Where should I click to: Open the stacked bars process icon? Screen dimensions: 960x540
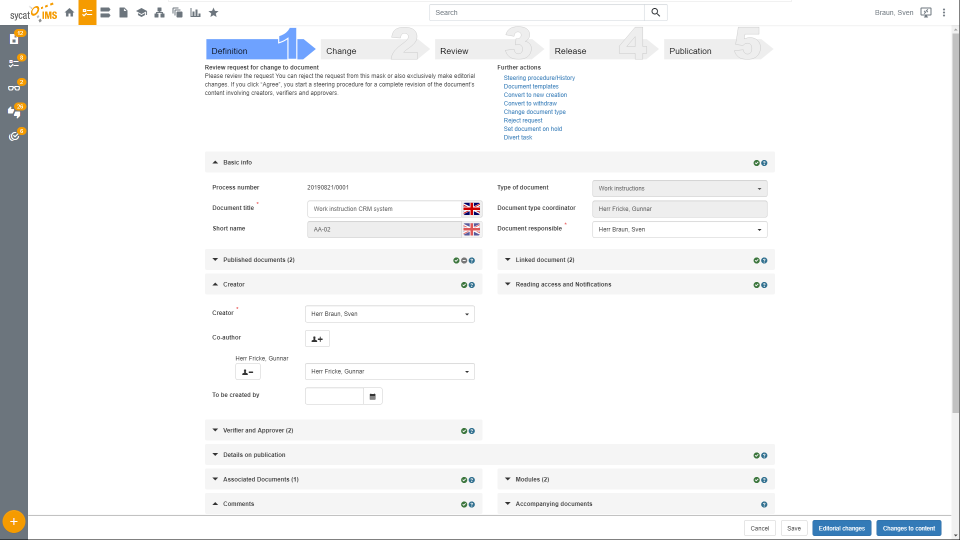pyautogui.click(x=105, y=12)
